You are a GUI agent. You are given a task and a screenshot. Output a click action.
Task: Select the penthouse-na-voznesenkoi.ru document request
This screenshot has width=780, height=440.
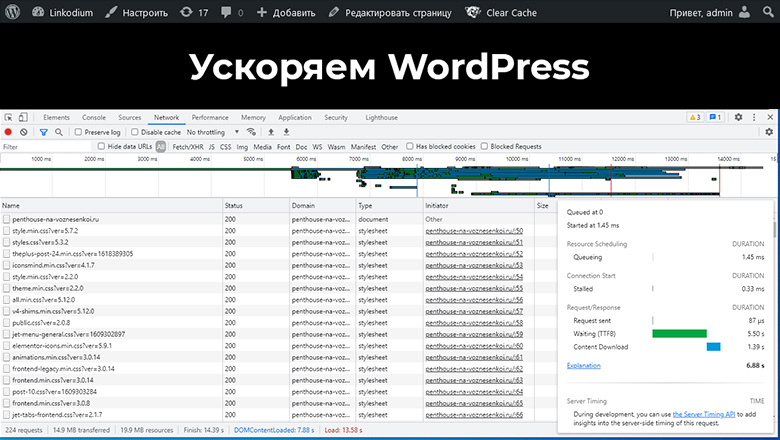click(x=56, y=219)
